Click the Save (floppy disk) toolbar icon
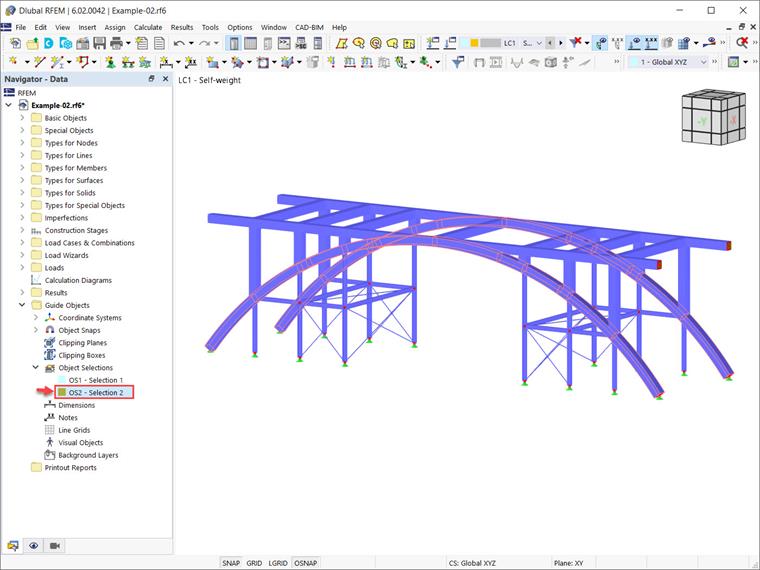This screenshot has height=570, width=760. 99,43
